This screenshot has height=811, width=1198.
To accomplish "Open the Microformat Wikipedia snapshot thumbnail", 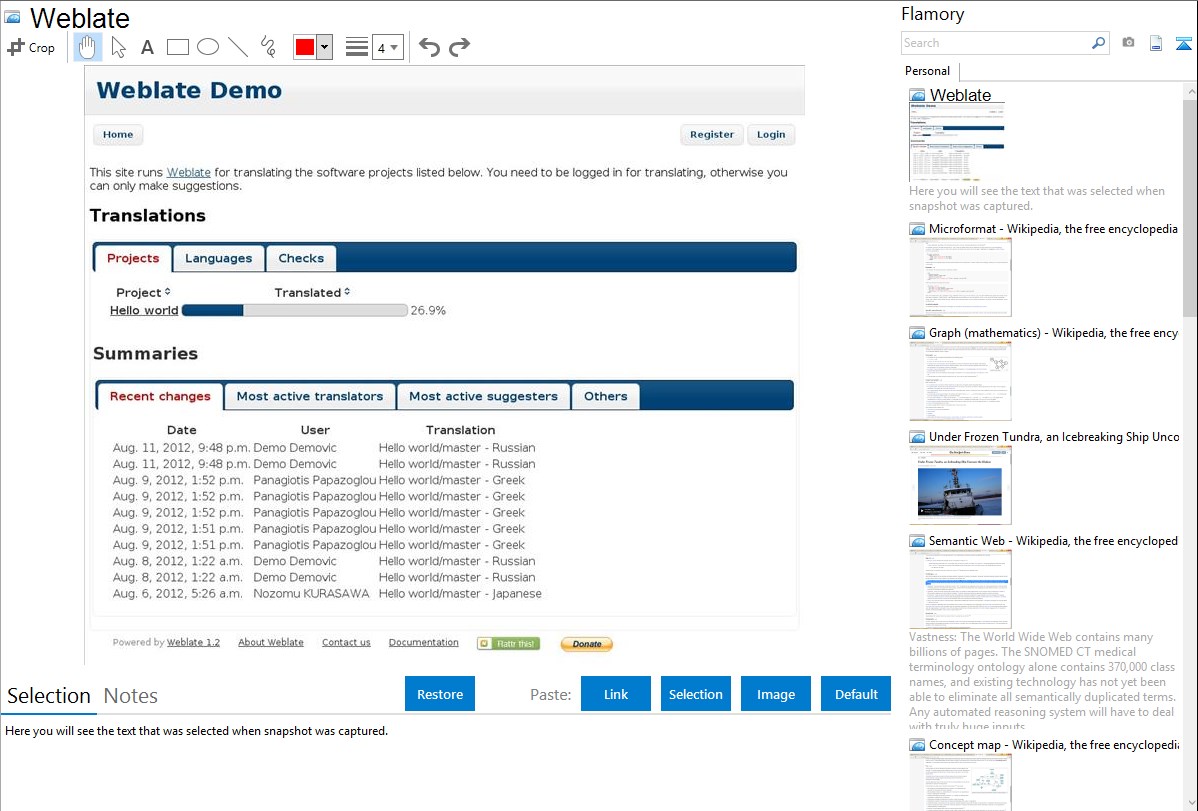I will [960, 277].
